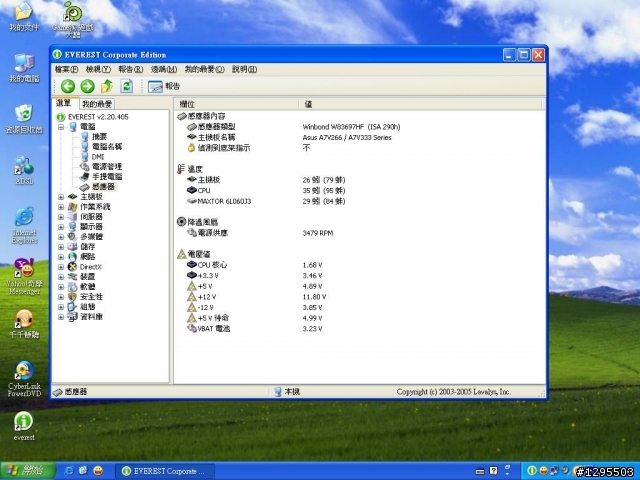The width and height of the screenshot is (640, 480).
Task: Open 千千靜聽 desktop shortcut
Action: click(x=24, y=324)
